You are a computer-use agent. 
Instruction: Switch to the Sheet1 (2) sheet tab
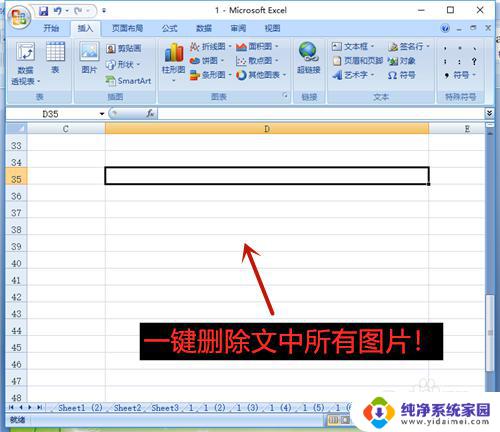point(80,408)
